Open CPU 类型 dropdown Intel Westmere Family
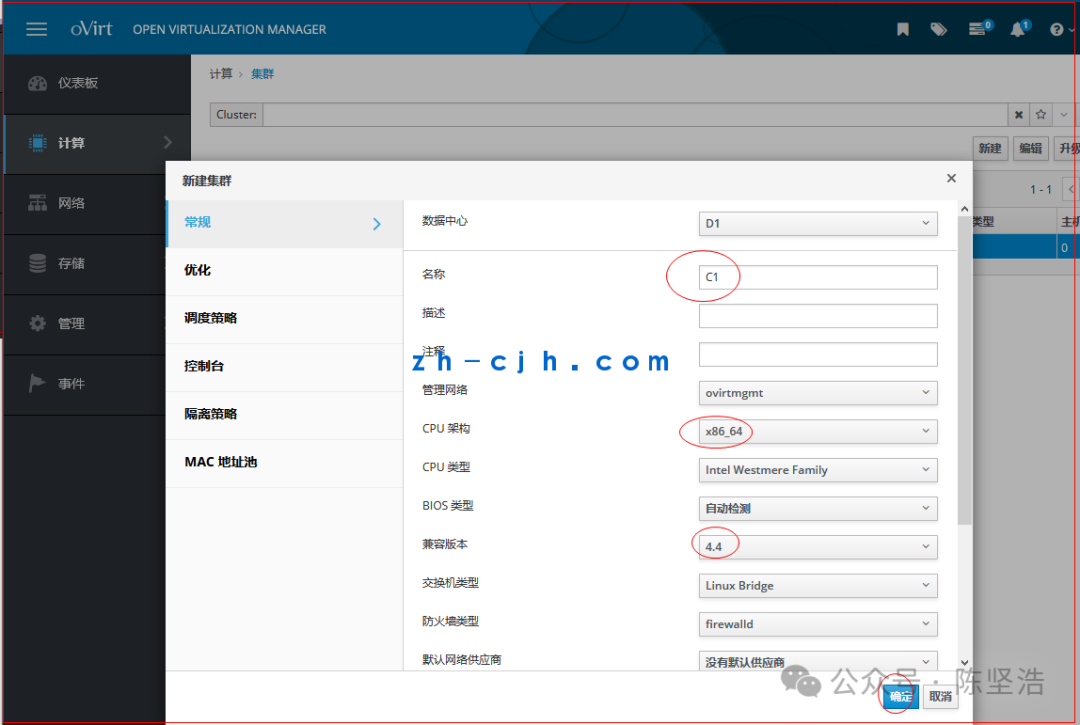The width and height of the screenshot is (1080, 725). click(818, 470)
